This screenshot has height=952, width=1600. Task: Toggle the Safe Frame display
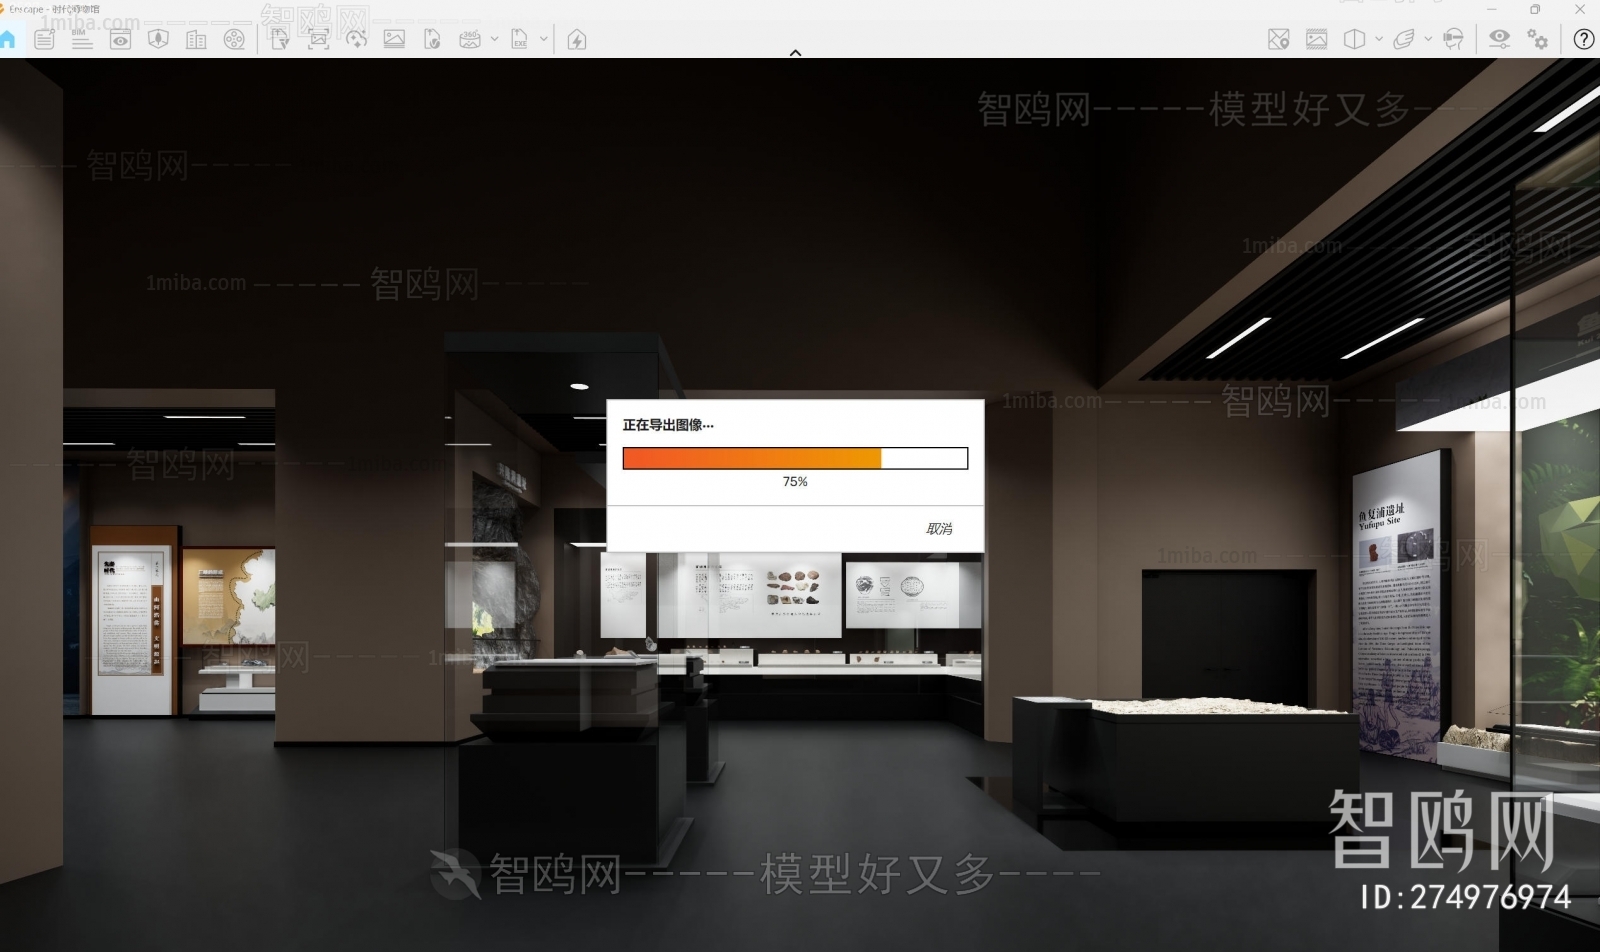(1316, 39)
